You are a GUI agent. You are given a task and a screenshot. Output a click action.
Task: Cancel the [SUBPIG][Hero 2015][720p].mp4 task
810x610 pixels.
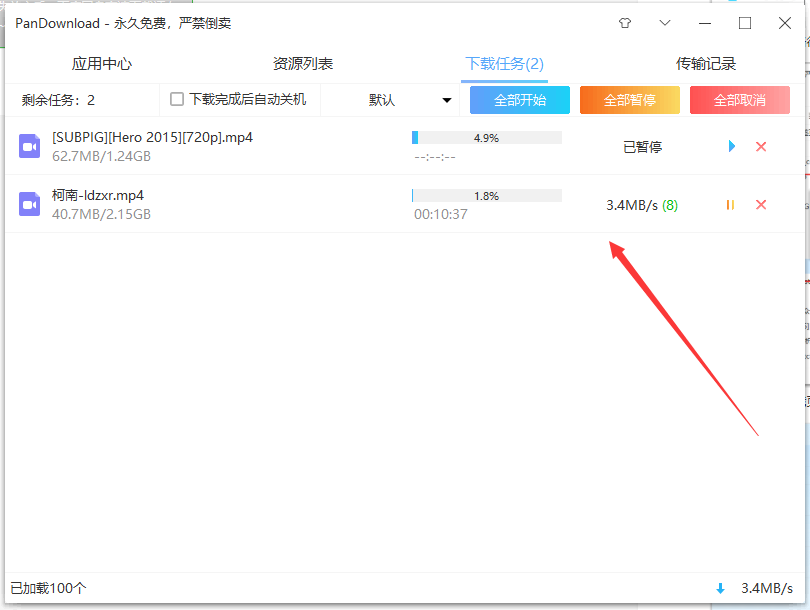click(761, 147)
